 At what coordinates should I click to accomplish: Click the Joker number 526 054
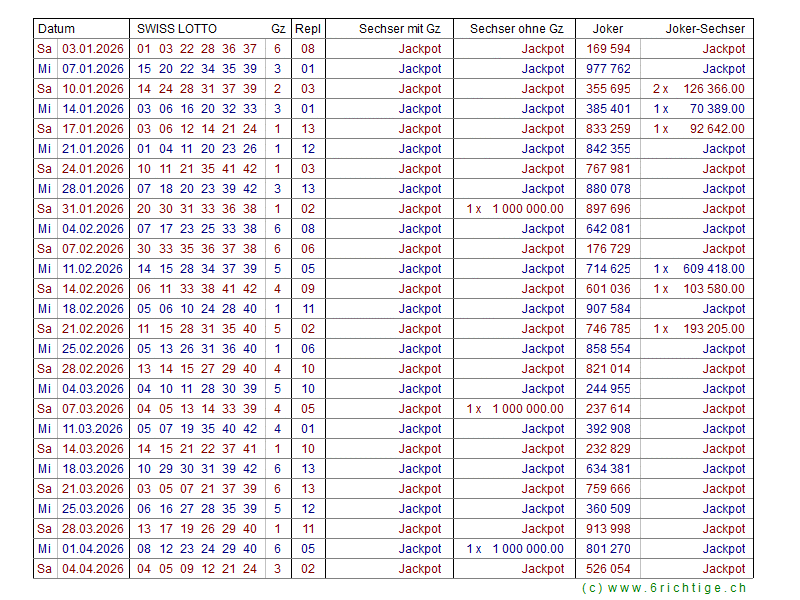tap(608, 569)
